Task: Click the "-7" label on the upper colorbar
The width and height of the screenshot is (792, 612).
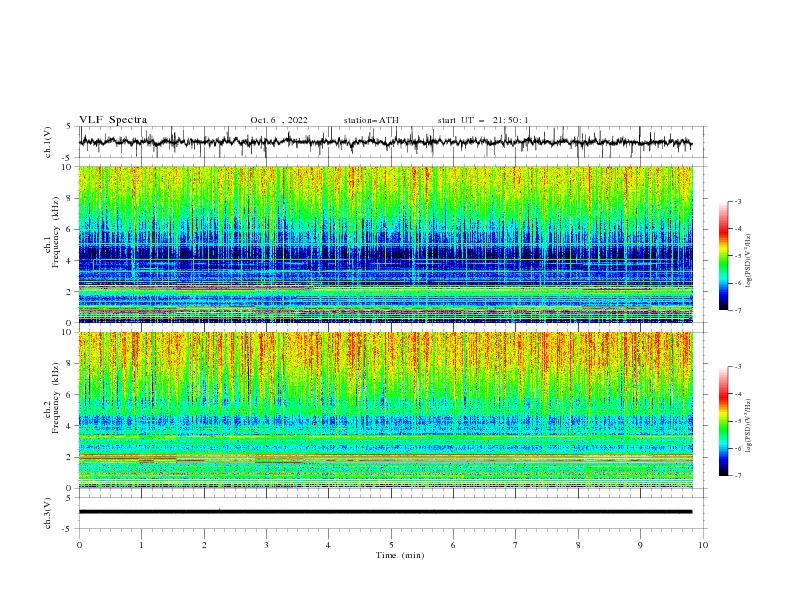Action: coord(737,310)
